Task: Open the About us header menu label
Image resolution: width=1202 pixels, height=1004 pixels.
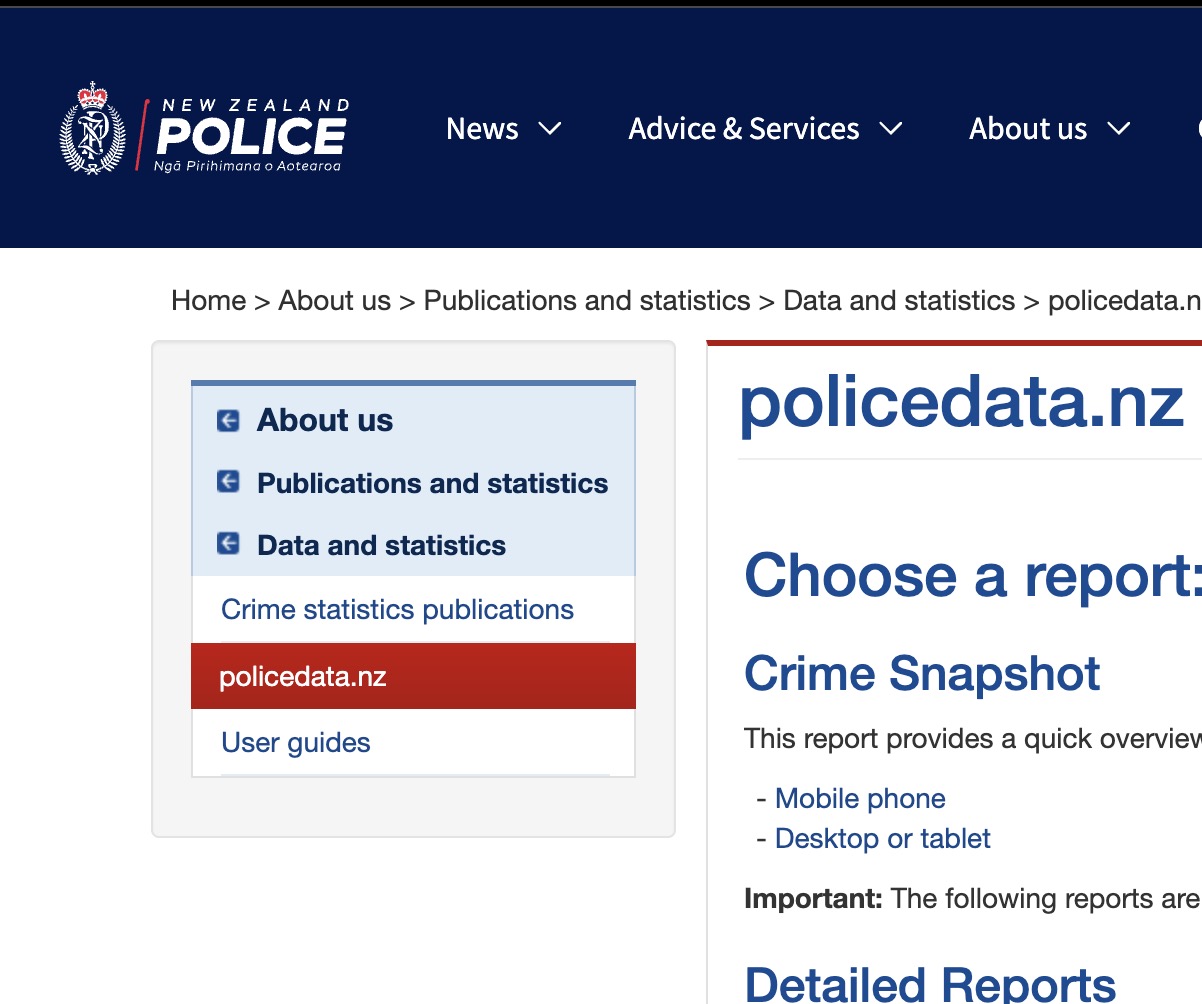Action: click(1027, 129)
